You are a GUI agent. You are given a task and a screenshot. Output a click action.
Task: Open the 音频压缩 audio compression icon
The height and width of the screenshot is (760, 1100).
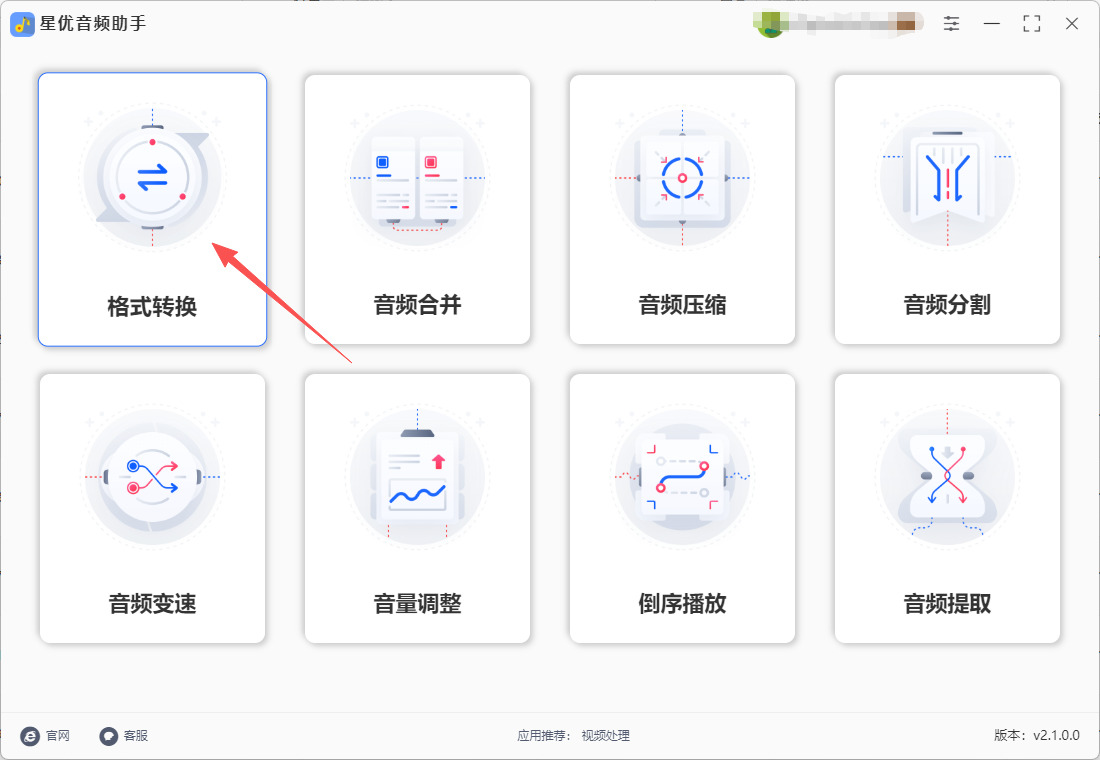682,177
